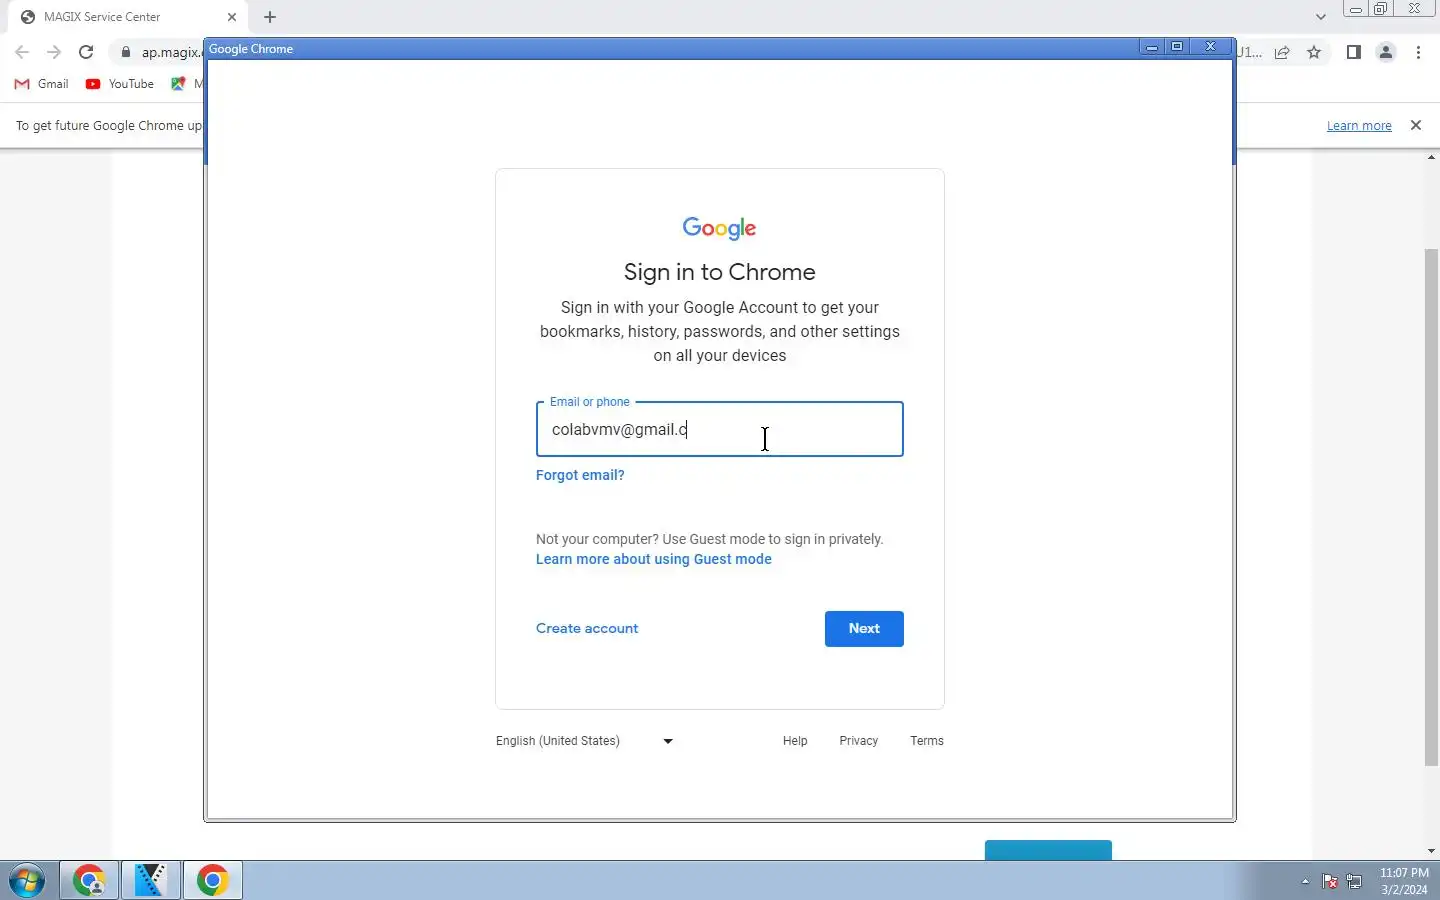Screen dimensions: 1440x900
Task: Click the page vertical scrollbar thumb
Action: click(x=1432, y=507)
